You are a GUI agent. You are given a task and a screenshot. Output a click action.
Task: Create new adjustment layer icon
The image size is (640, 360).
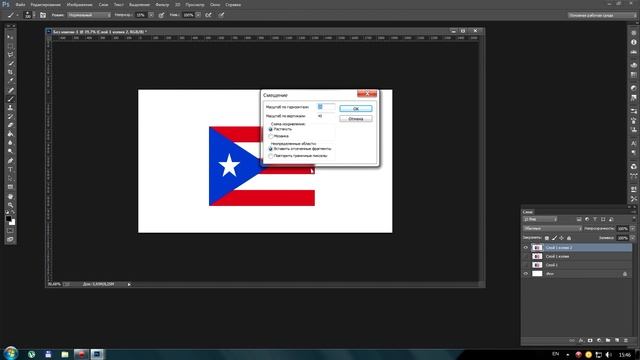[x=599, y=340]
